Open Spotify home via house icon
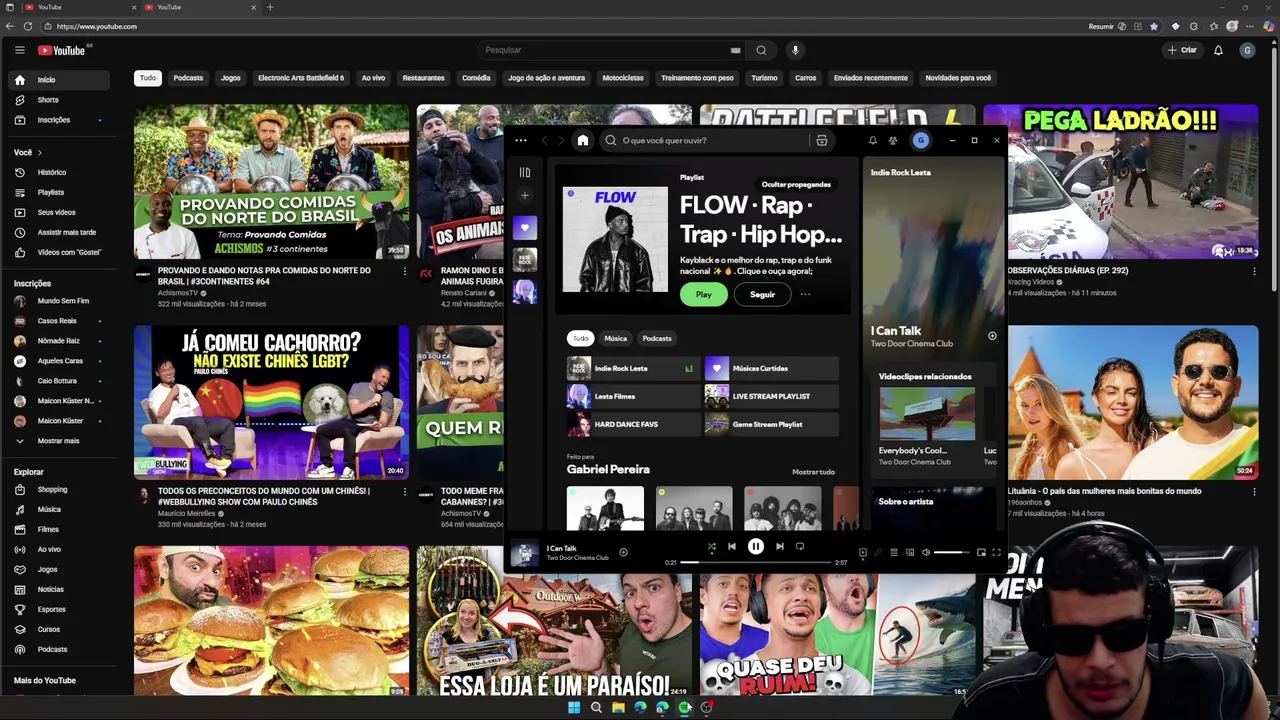1280x720 pixels. [583, 140]
